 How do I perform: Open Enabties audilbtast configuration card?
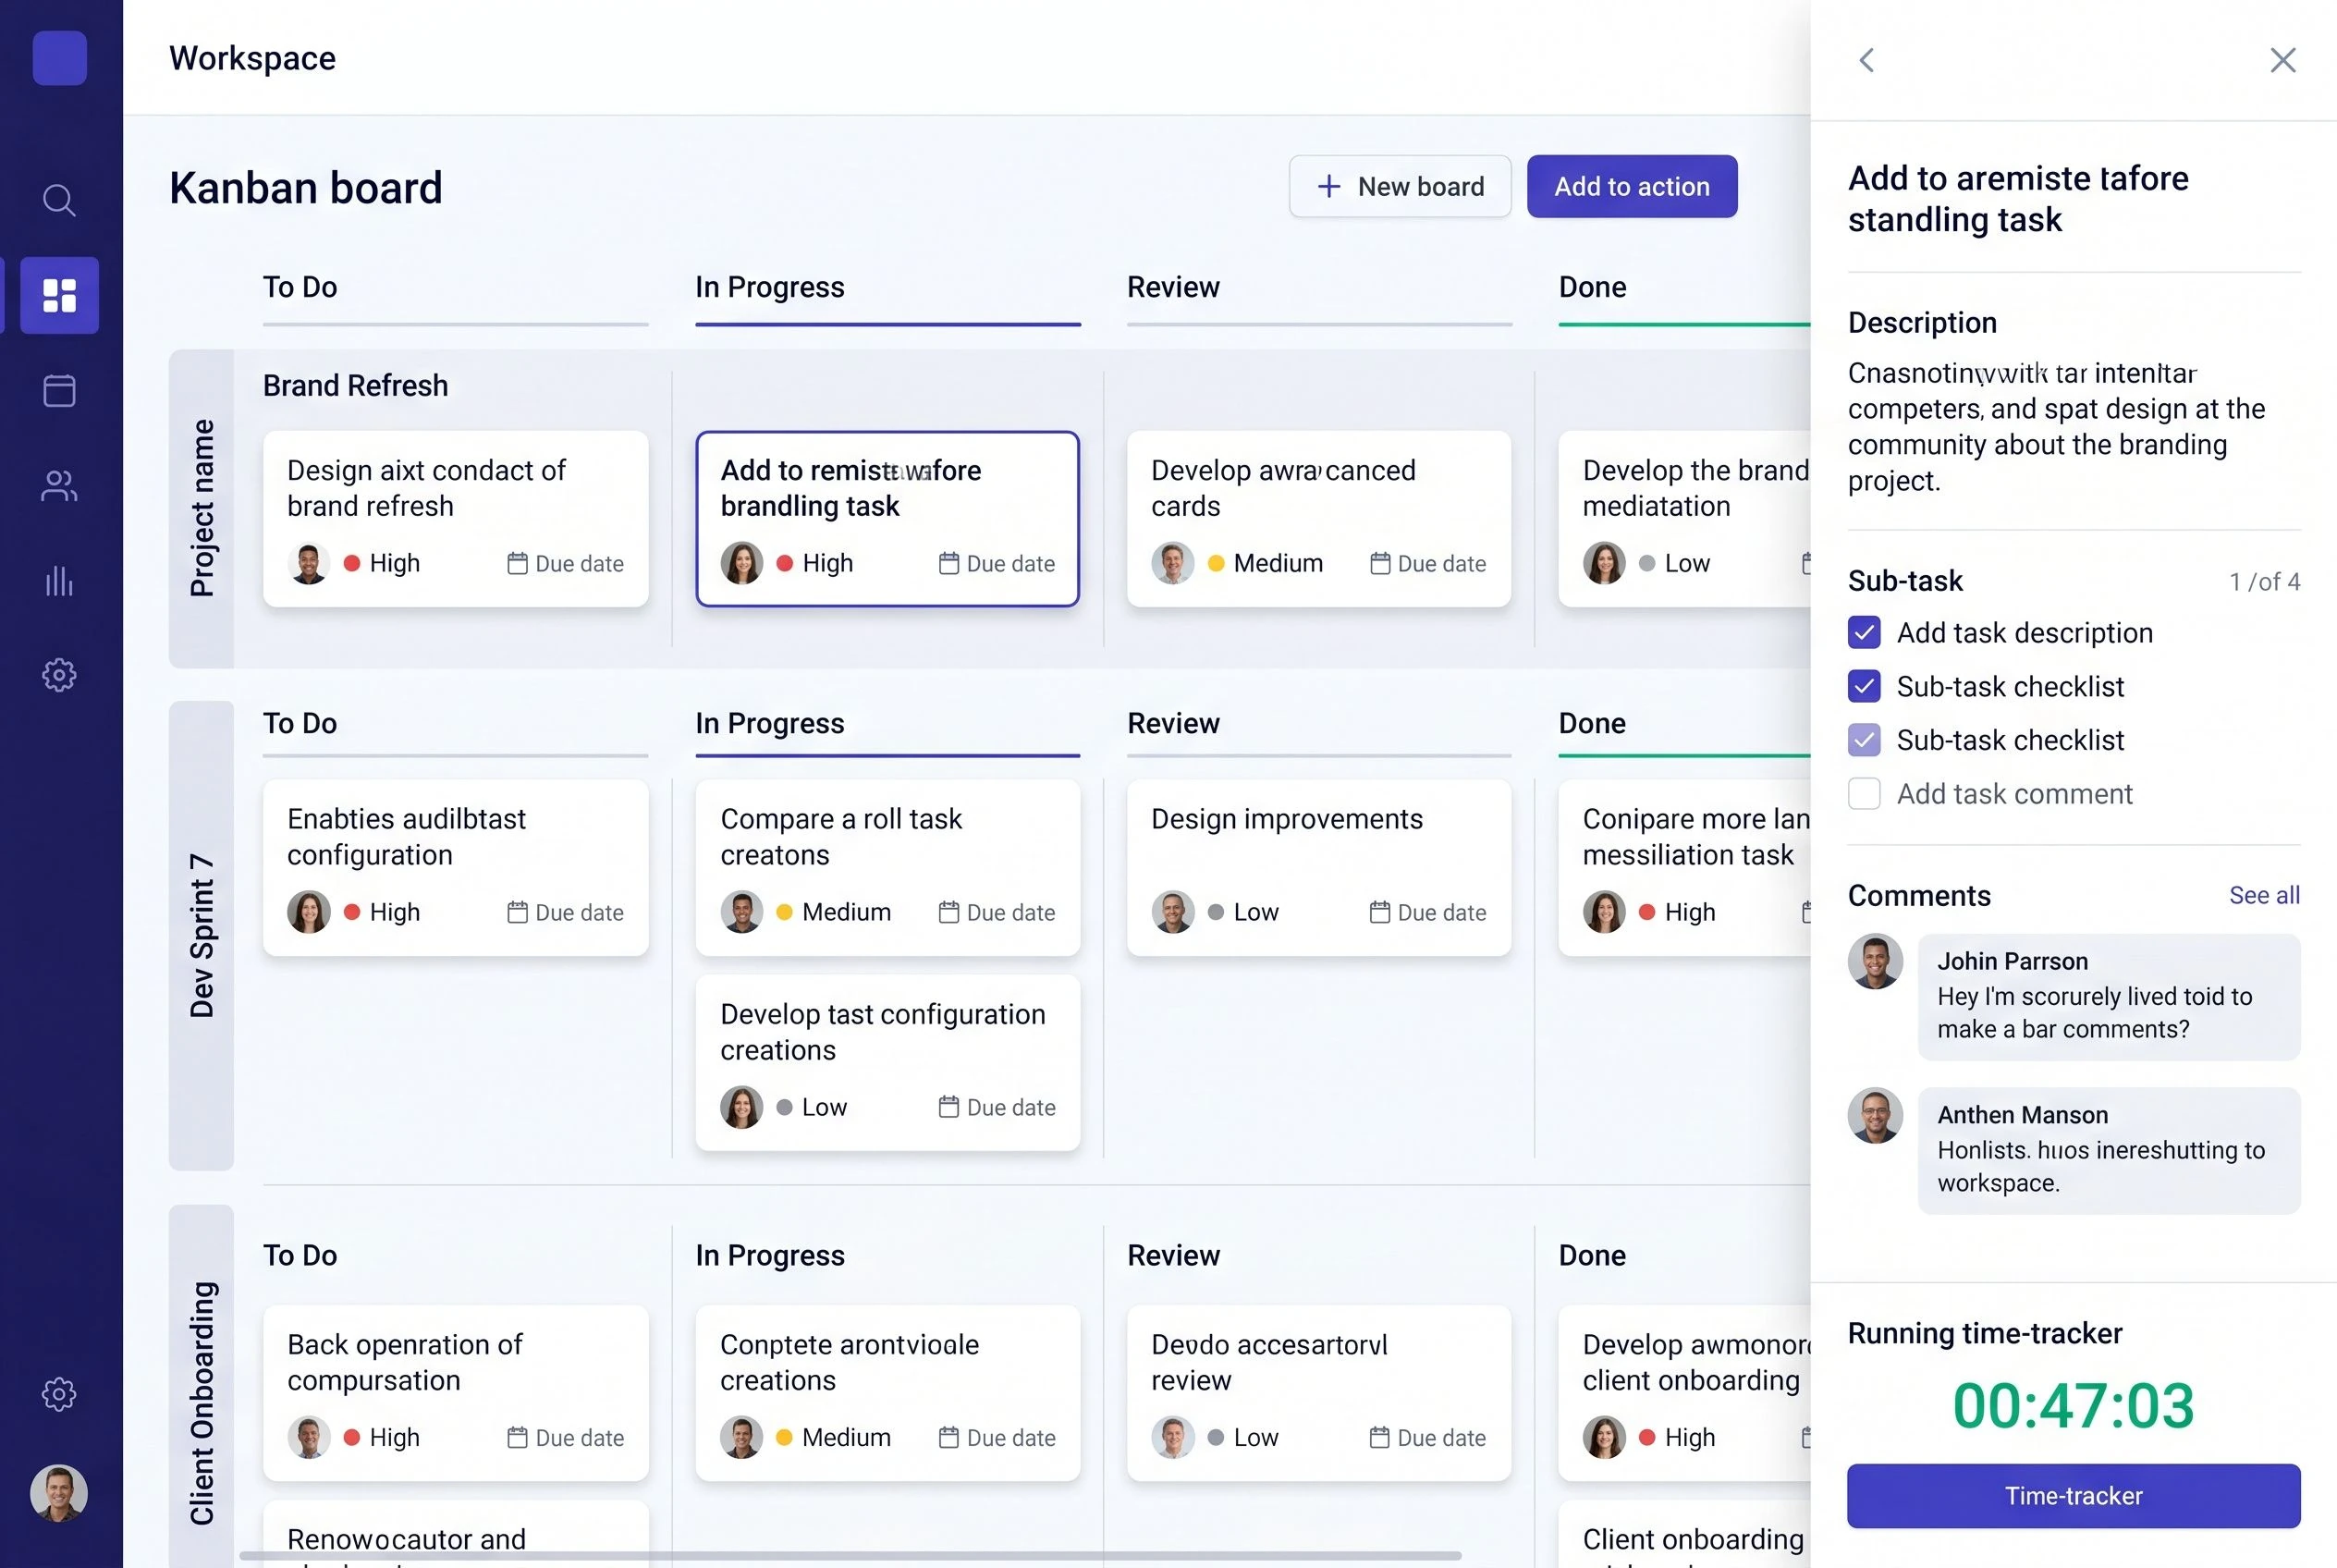click(455, 867)
